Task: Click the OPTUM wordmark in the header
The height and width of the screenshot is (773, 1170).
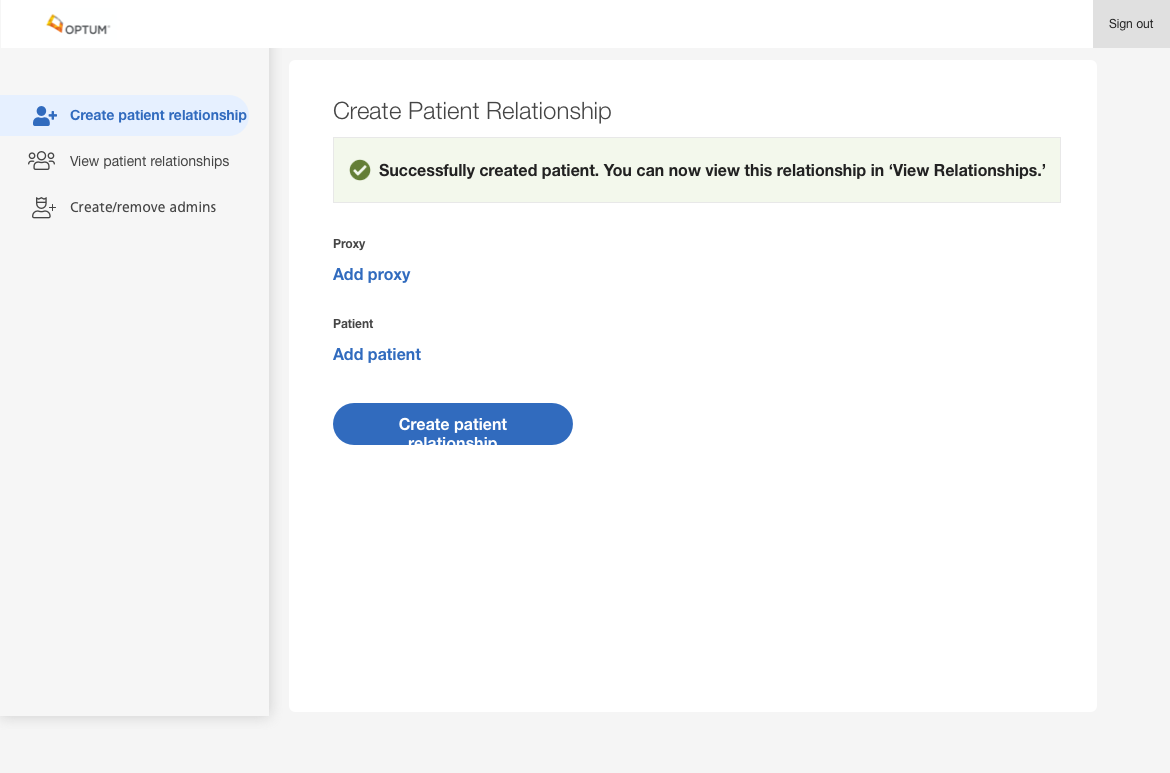Action: click(87, 30)
